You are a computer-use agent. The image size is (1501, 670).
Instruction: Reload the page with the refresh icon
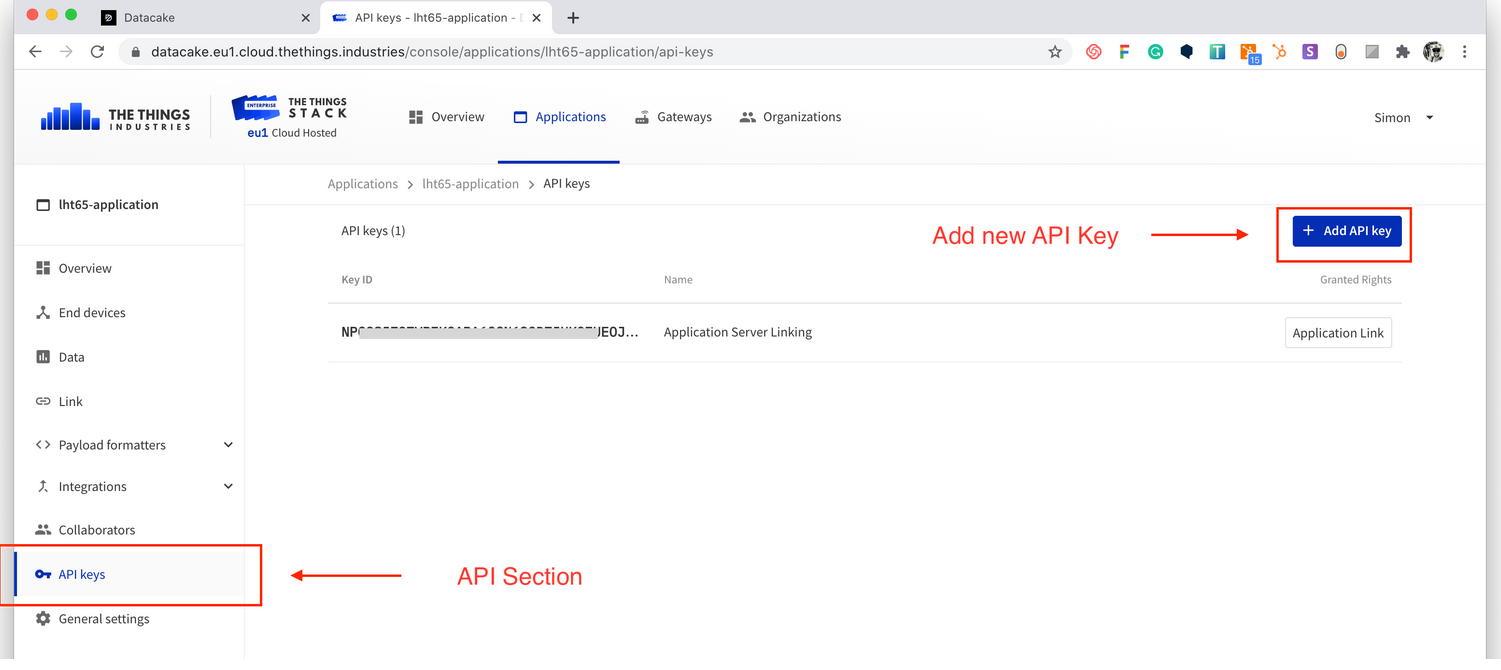coord(97,52)
